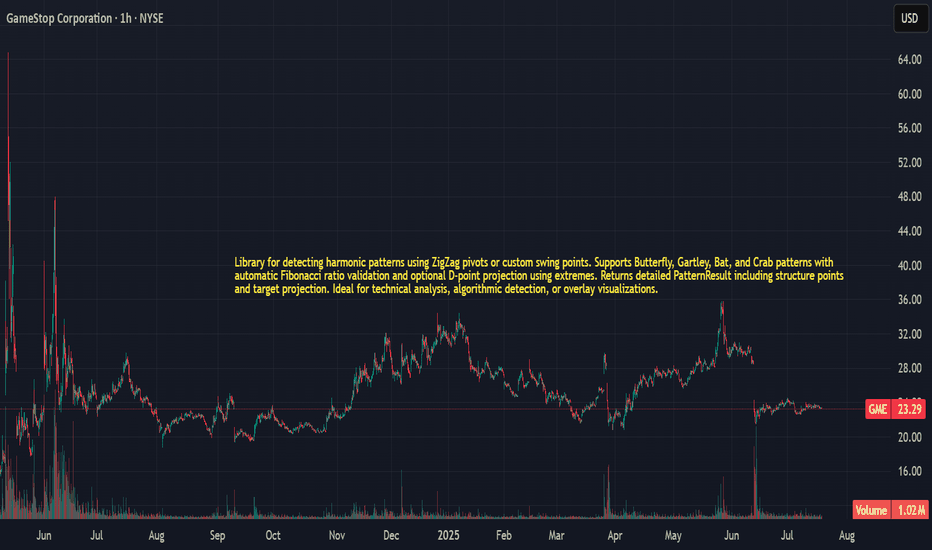The width and height of the screenshot is (932, 550).
Task: Click the 20.00 price axis label
Action: (x=909, y=437)
